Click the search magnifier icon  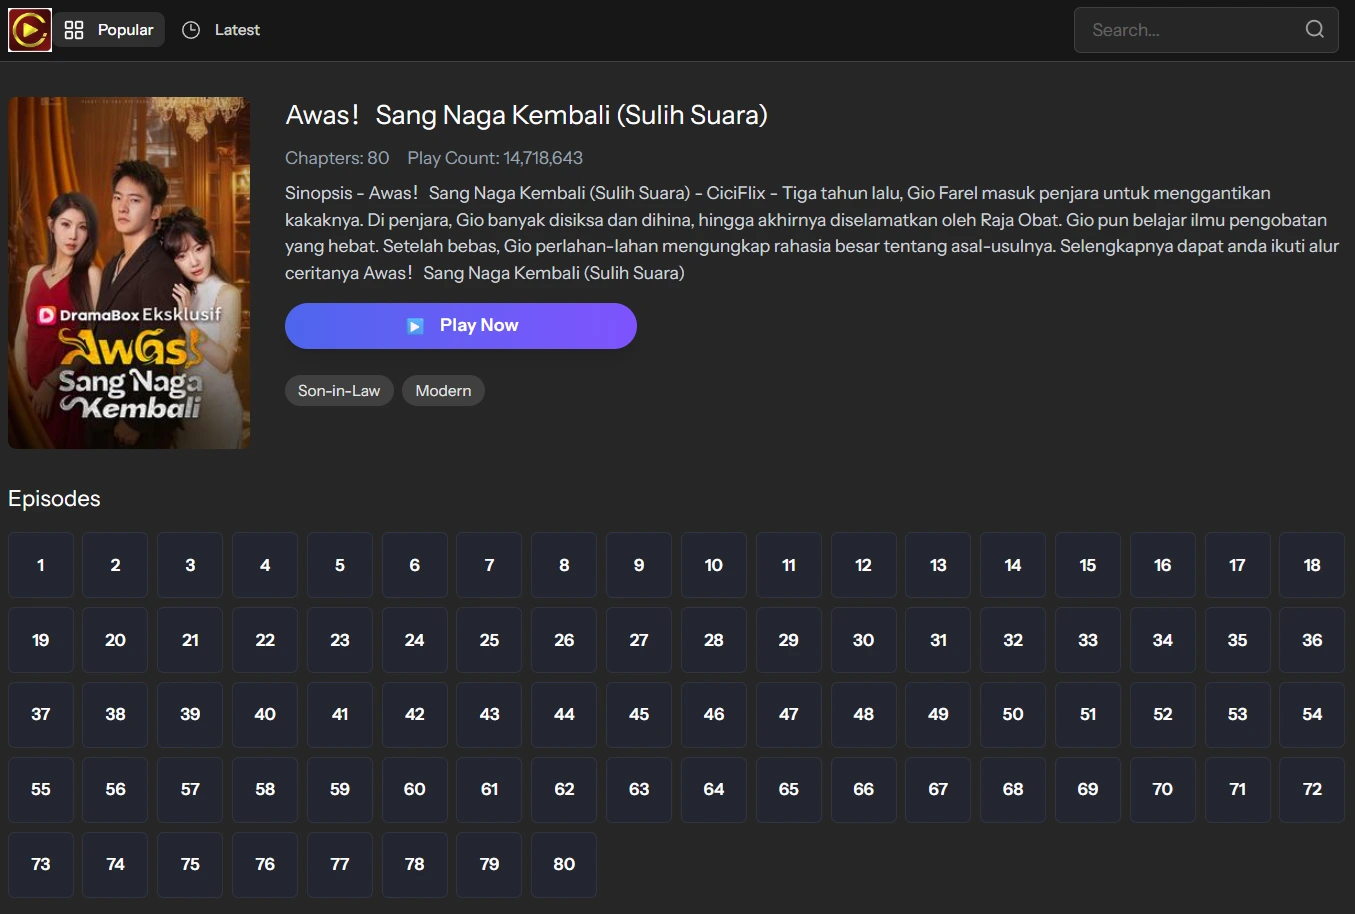click(1314, 29)
